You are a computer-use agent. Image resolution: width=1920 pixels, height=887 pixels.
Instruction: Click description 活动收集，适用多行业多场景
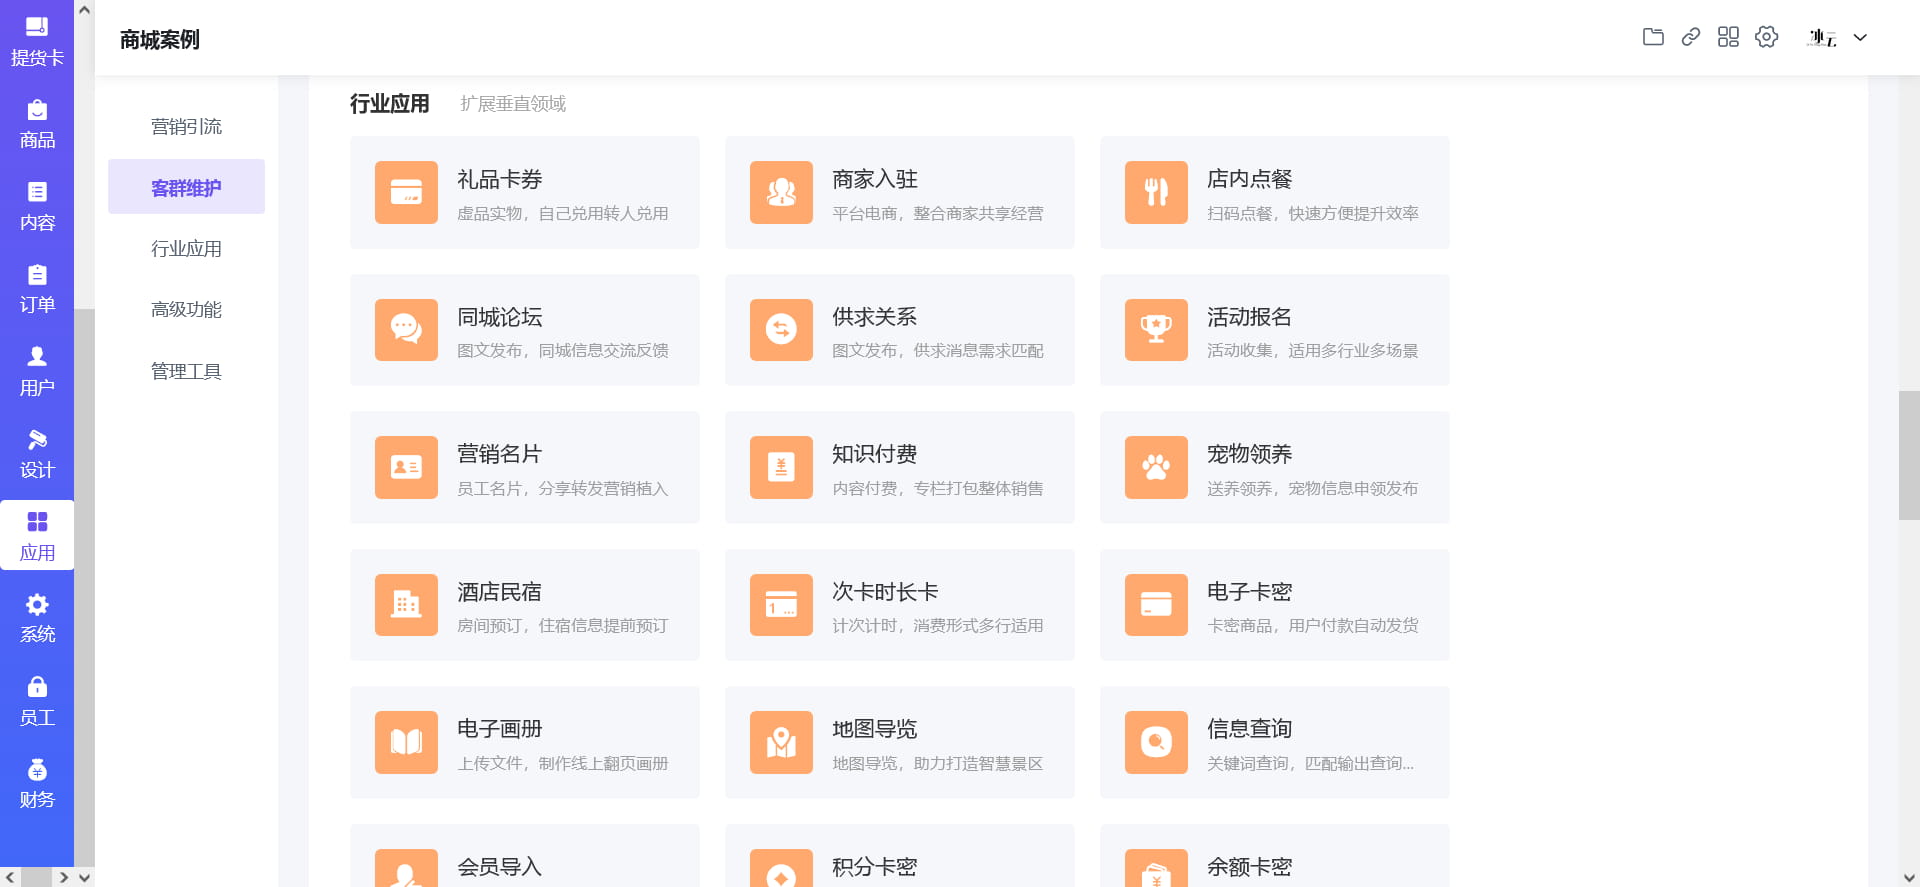click(1313, 350)
